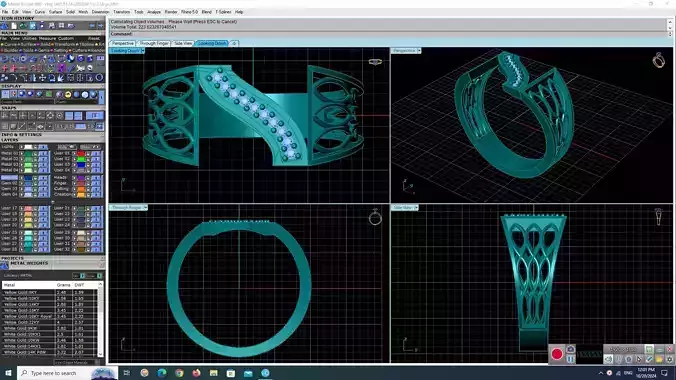Click the taskbar search box
The width and height of the screenshot is (676, 380).
click(67, 373)
